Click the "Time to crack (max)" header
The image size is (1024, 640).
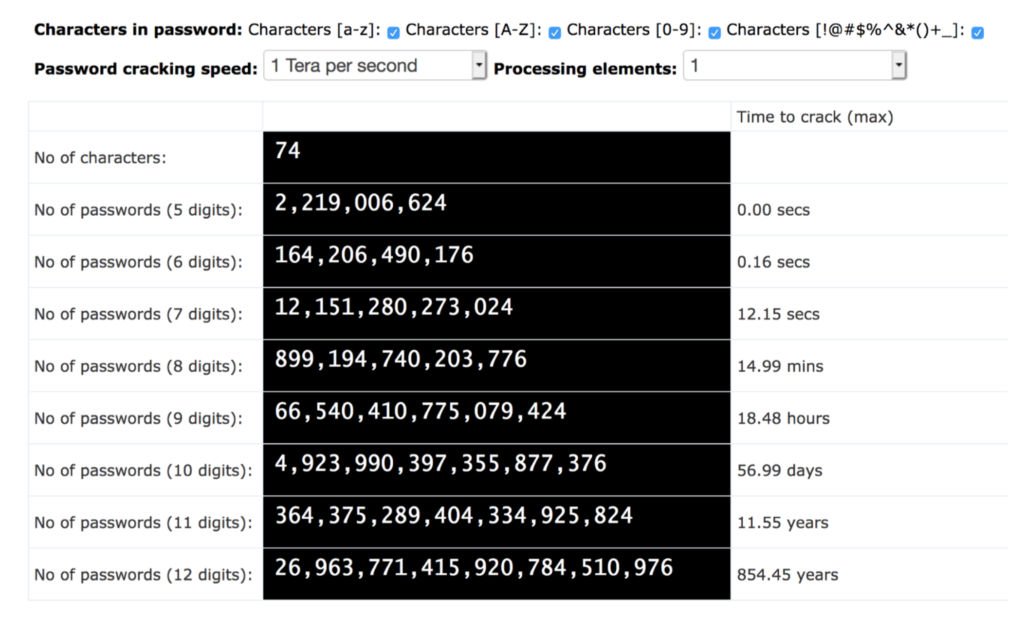click(815, 117)
